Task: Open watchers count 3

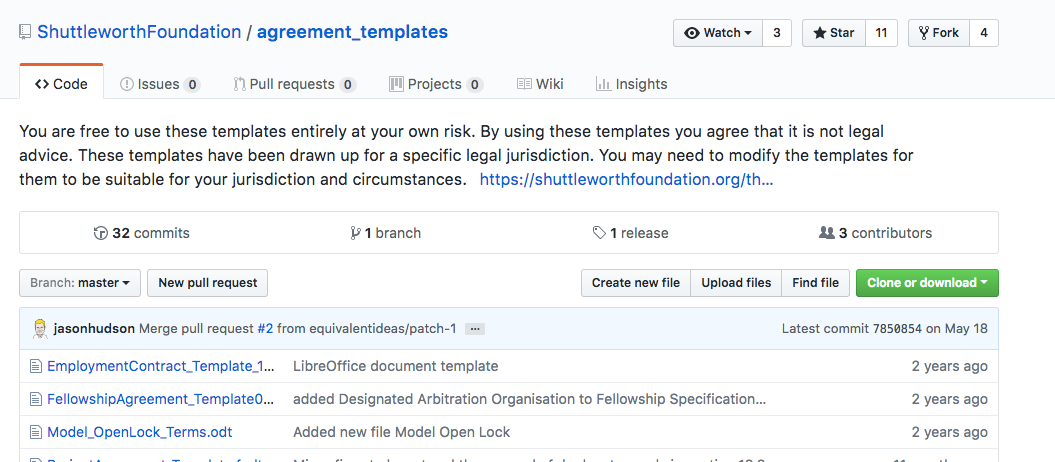Action: [x=777, y=33]
